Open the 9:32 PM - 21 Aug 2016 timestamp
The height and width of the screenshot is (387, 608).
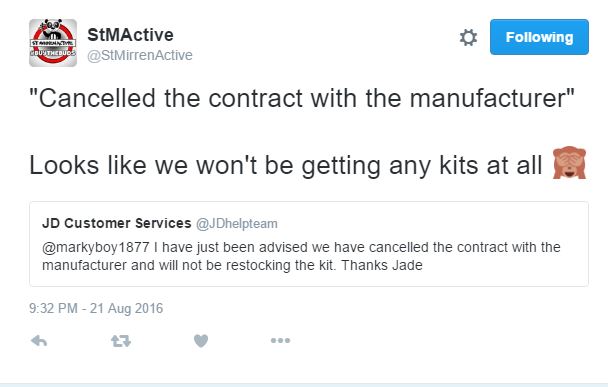pos(96,308)
